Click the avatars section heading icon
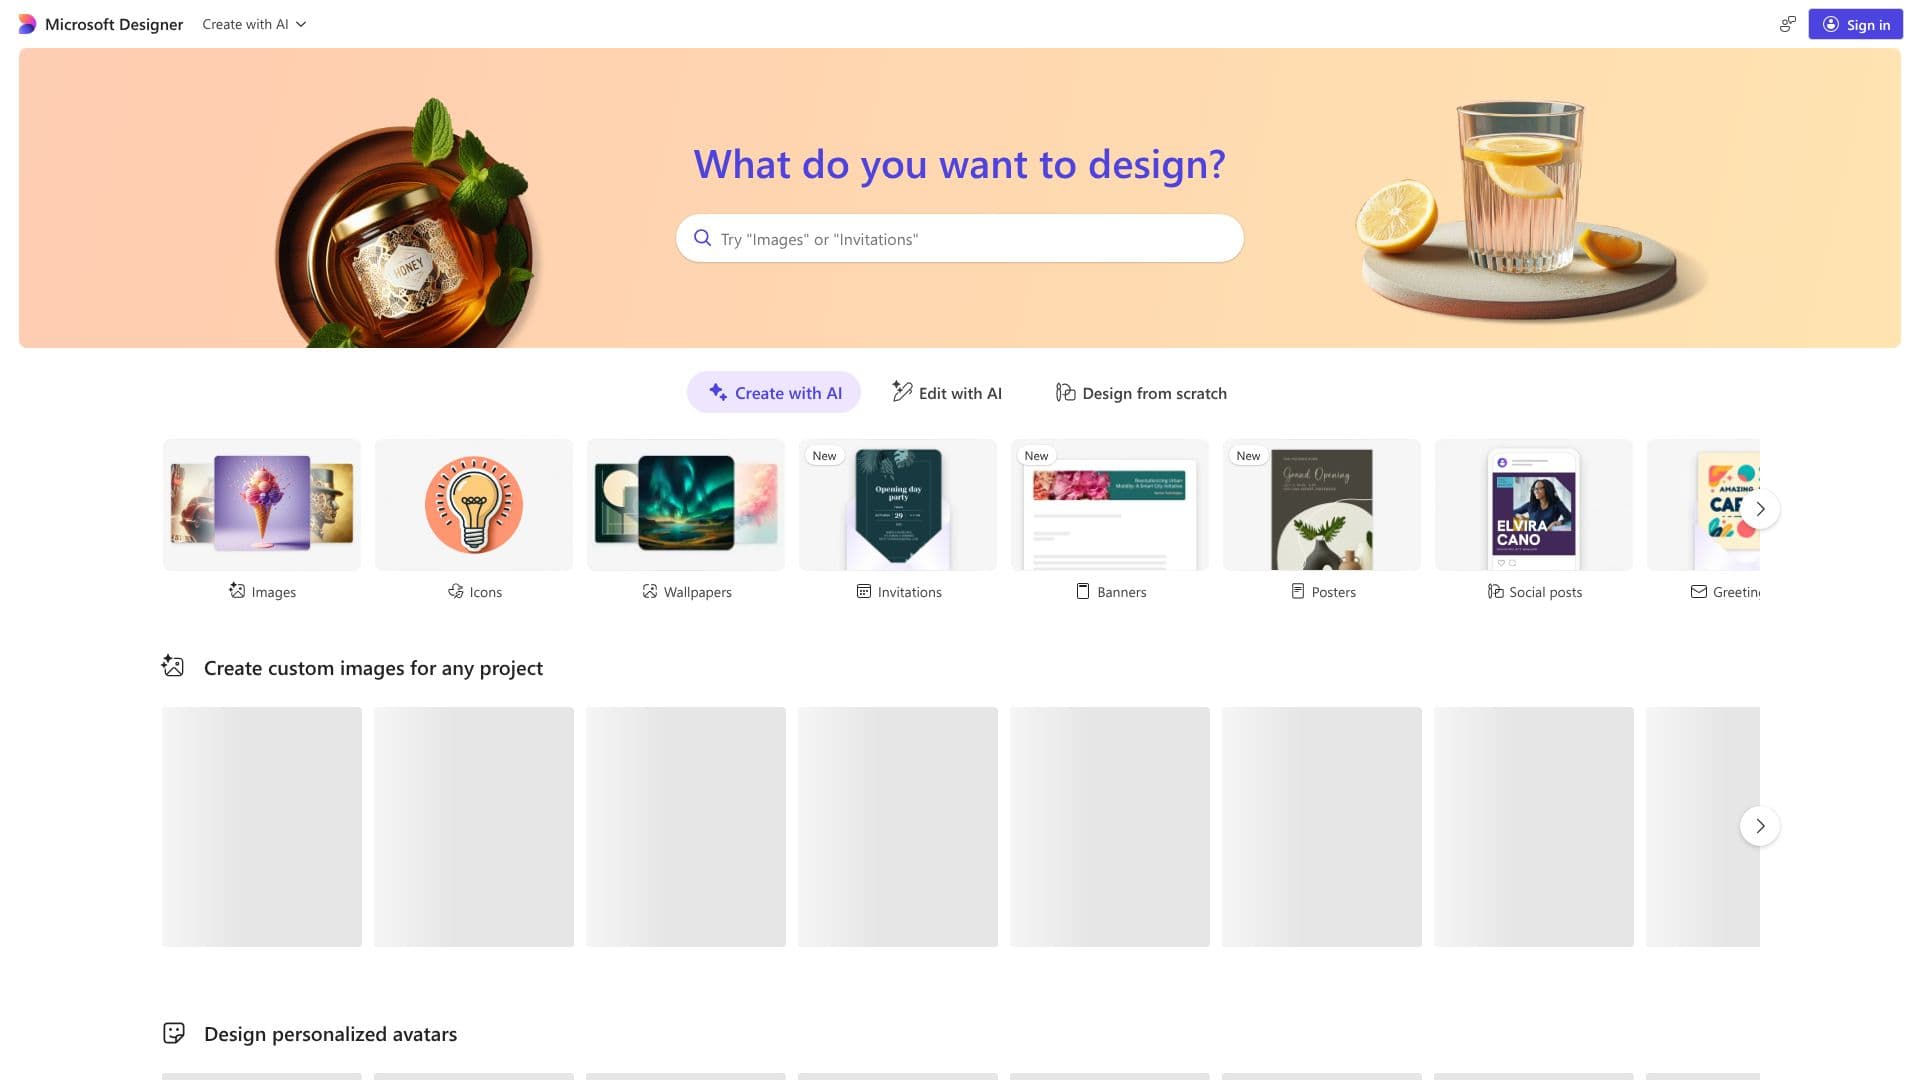 point(174,1033)
